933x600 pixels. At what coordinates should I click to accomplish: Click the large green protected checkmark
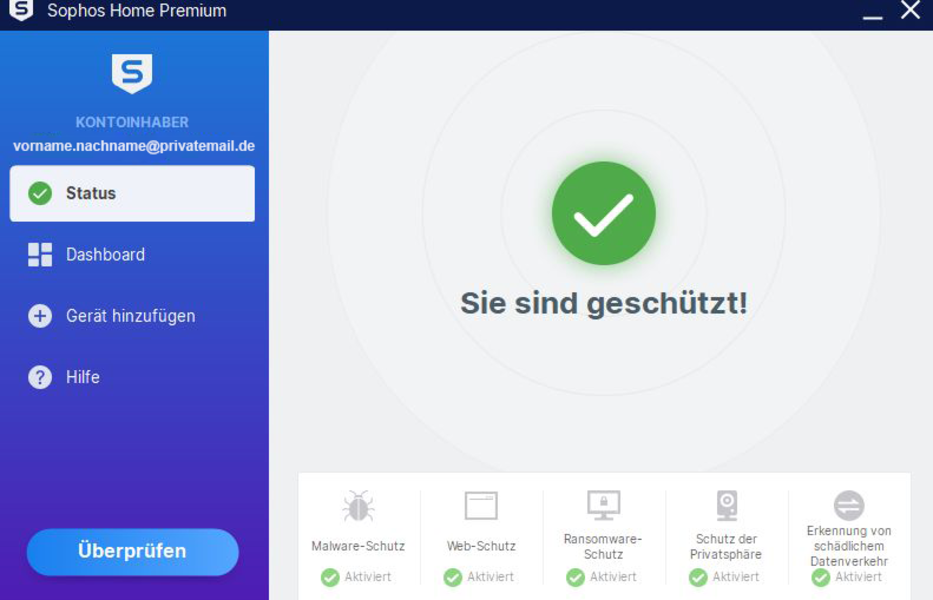(x=604, y=213)
